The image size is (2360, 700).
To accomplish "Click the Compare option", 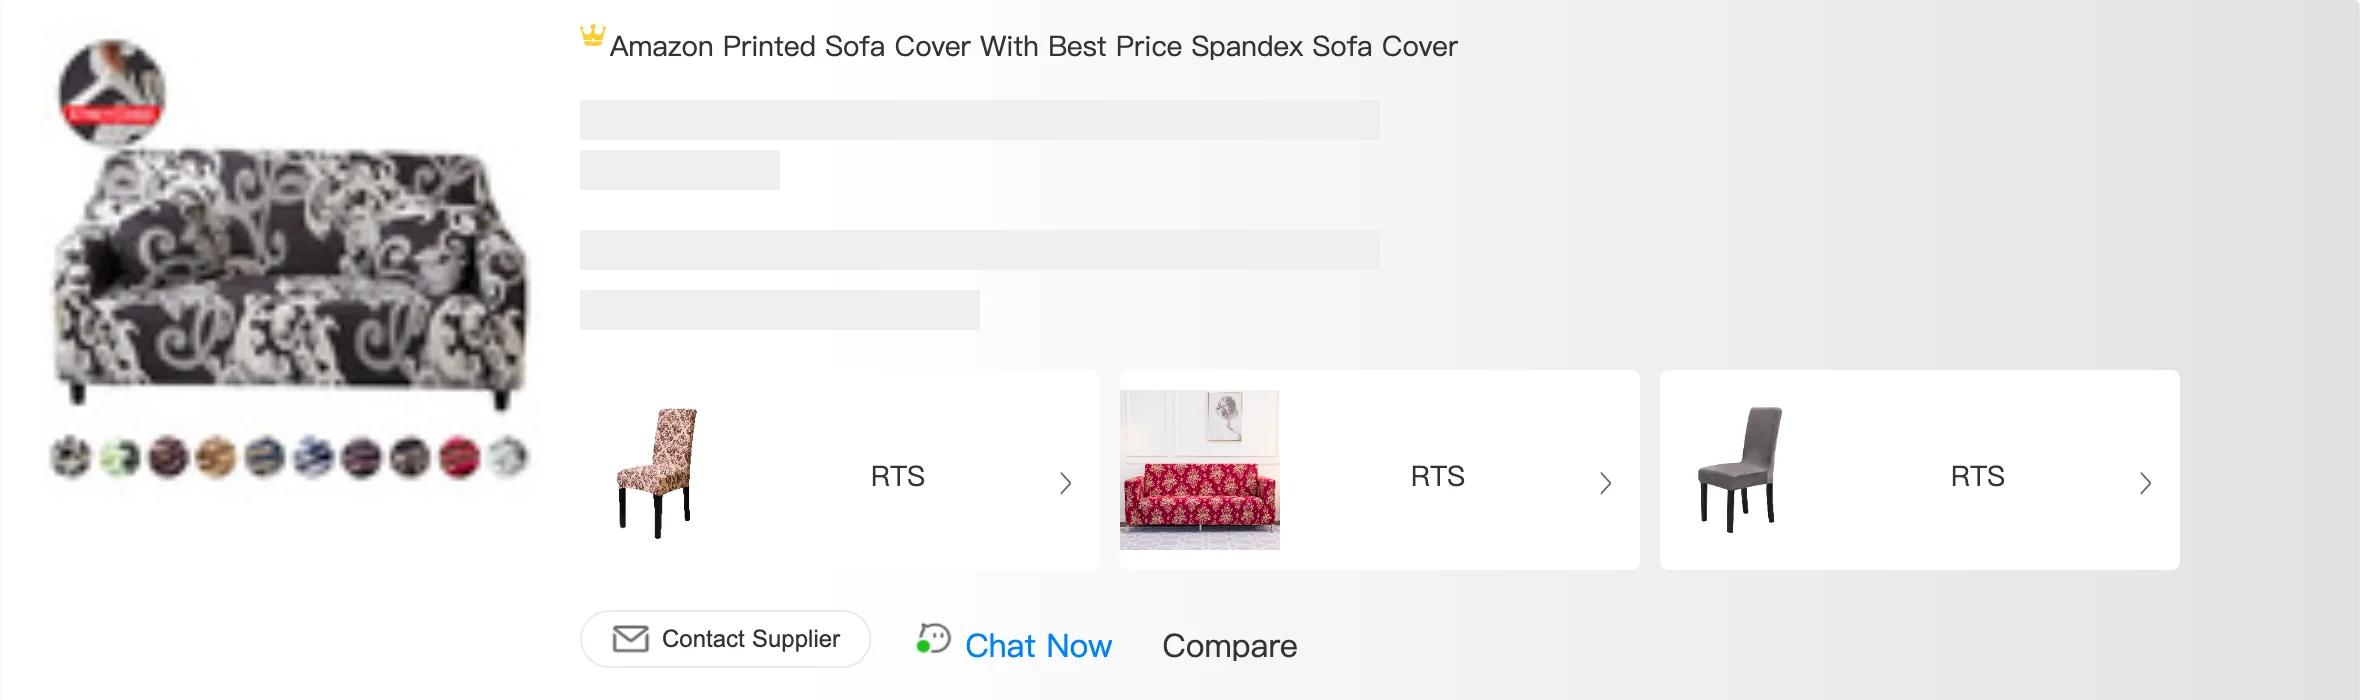I will (x=1229, y=646).
